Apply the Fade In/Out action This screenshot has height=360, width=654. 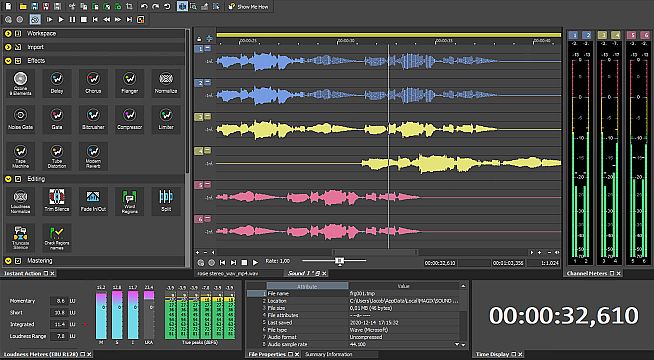click(93, 201)
